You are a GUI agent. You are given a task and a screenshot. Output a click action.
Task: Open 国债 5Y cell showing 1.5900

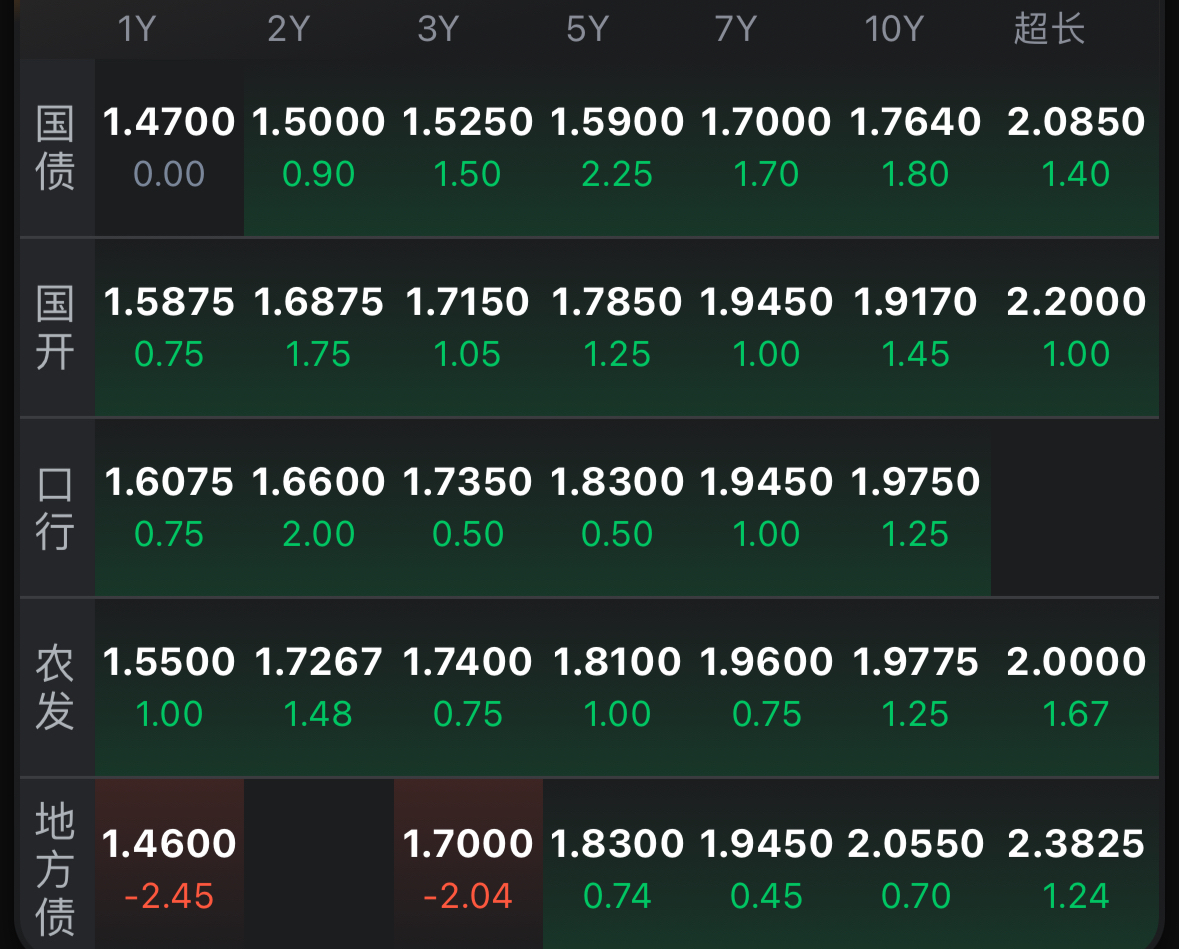pos(617,148)
